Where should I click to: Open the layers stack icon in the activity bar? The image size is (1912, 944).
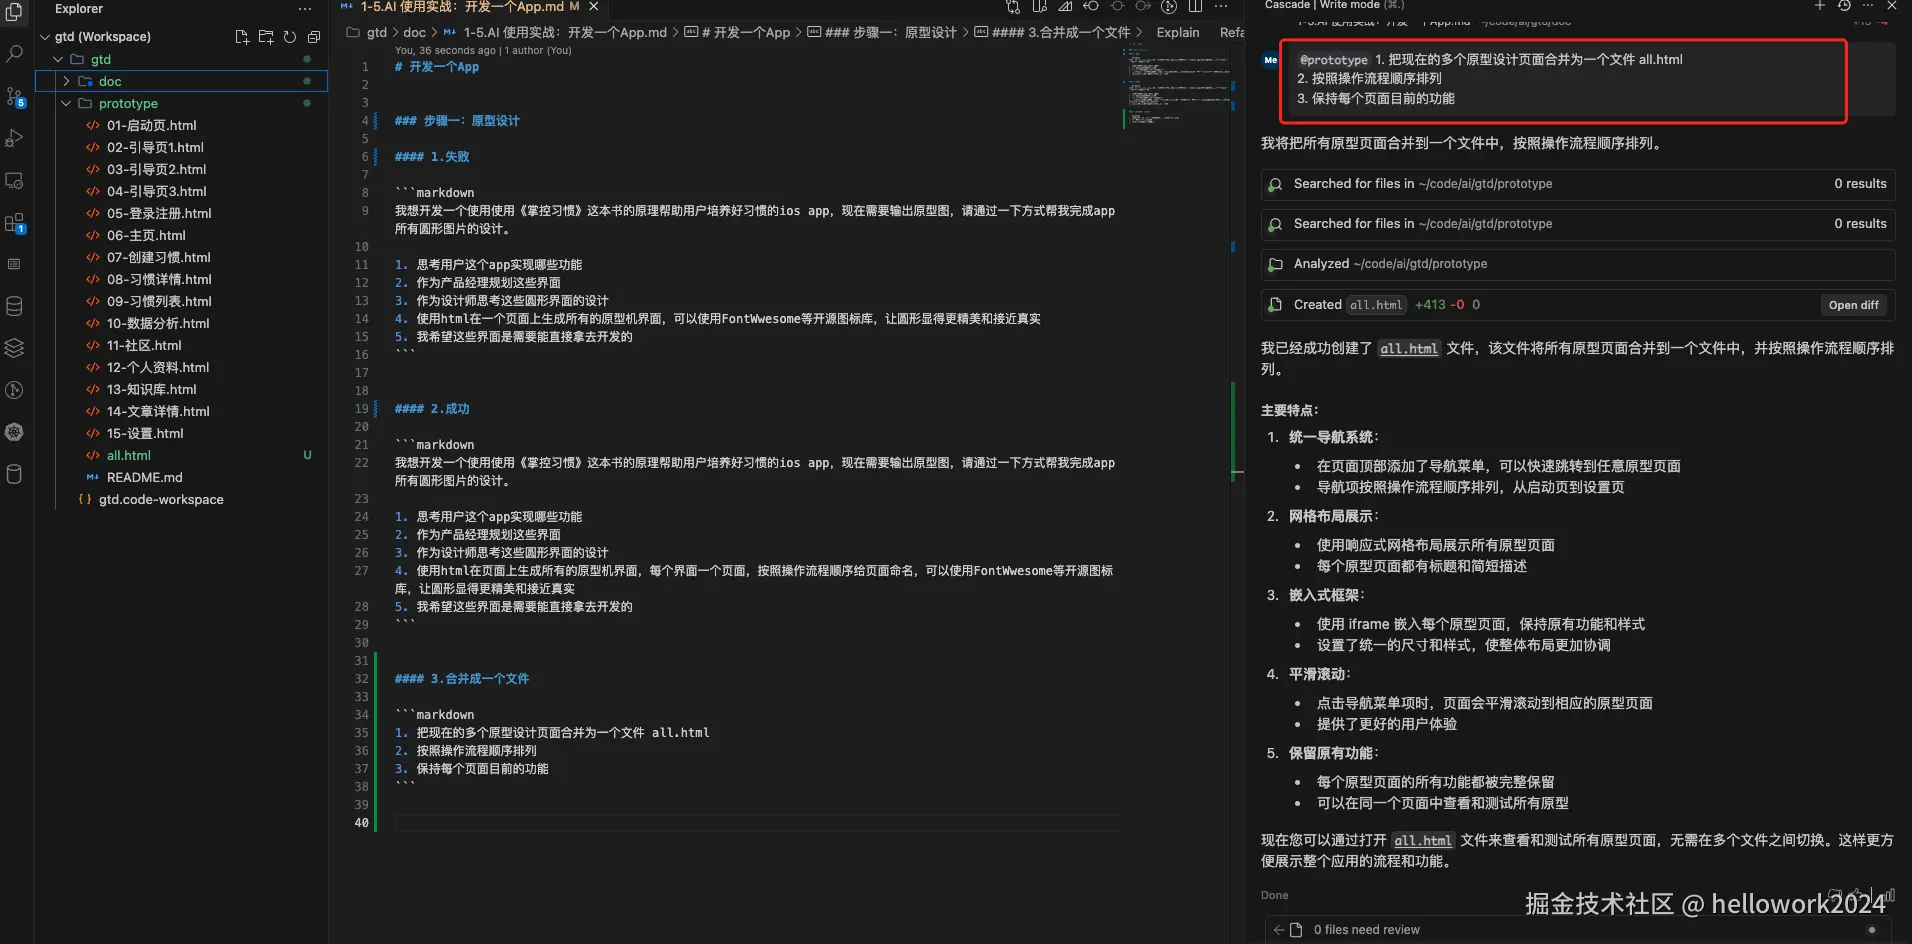[x=14, y=348]
